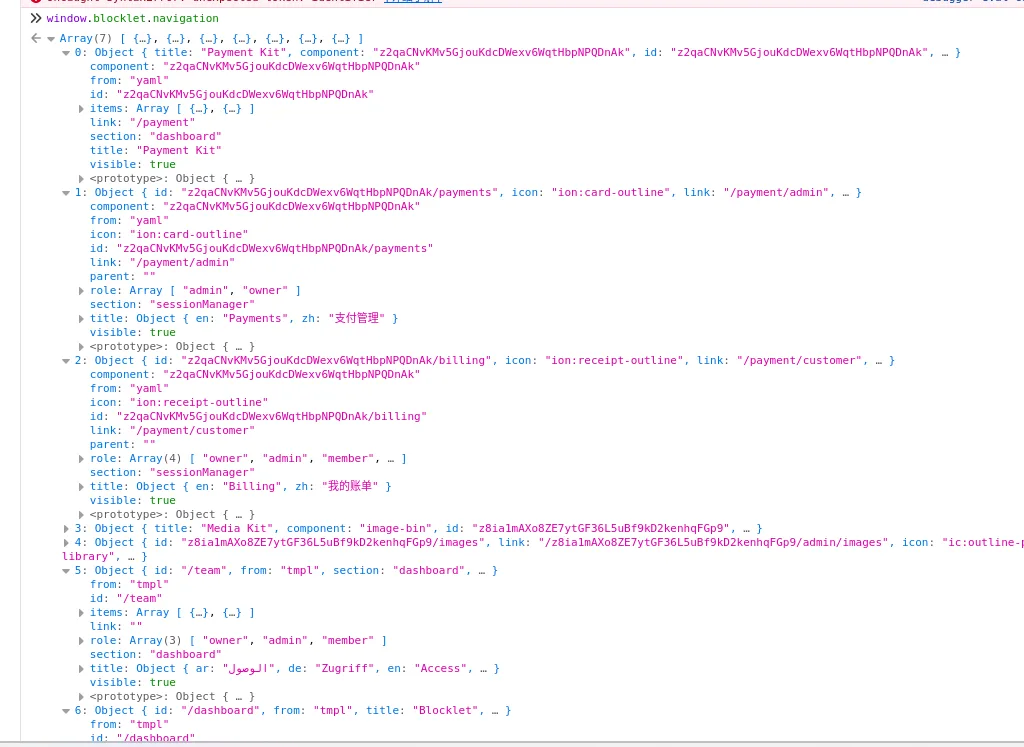
Task: Click section: "dashboard" under Payment Kit
Action: click(155, 136)
